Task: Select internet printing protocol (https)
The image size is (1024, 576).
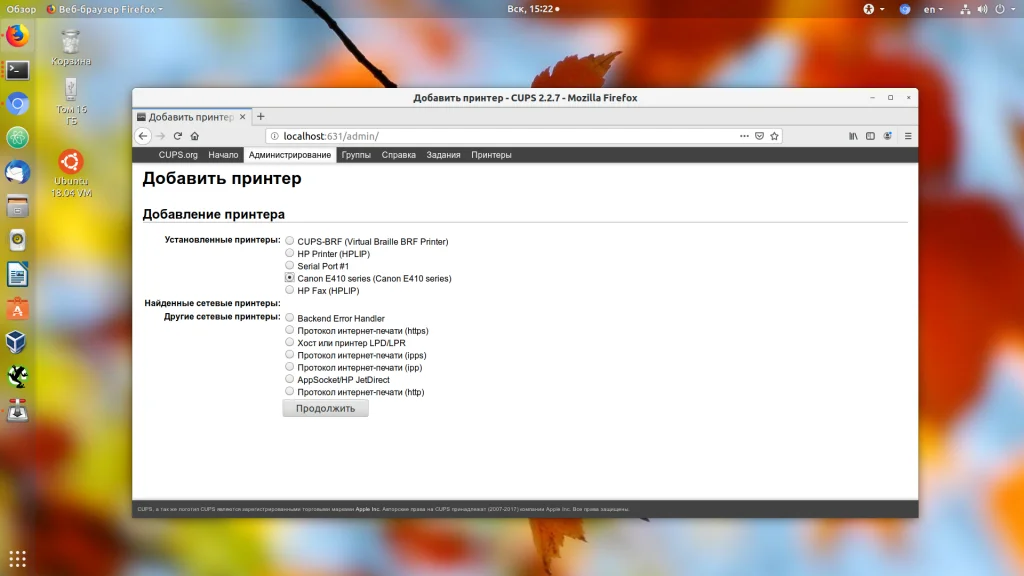Action: [x=289, y=330]
